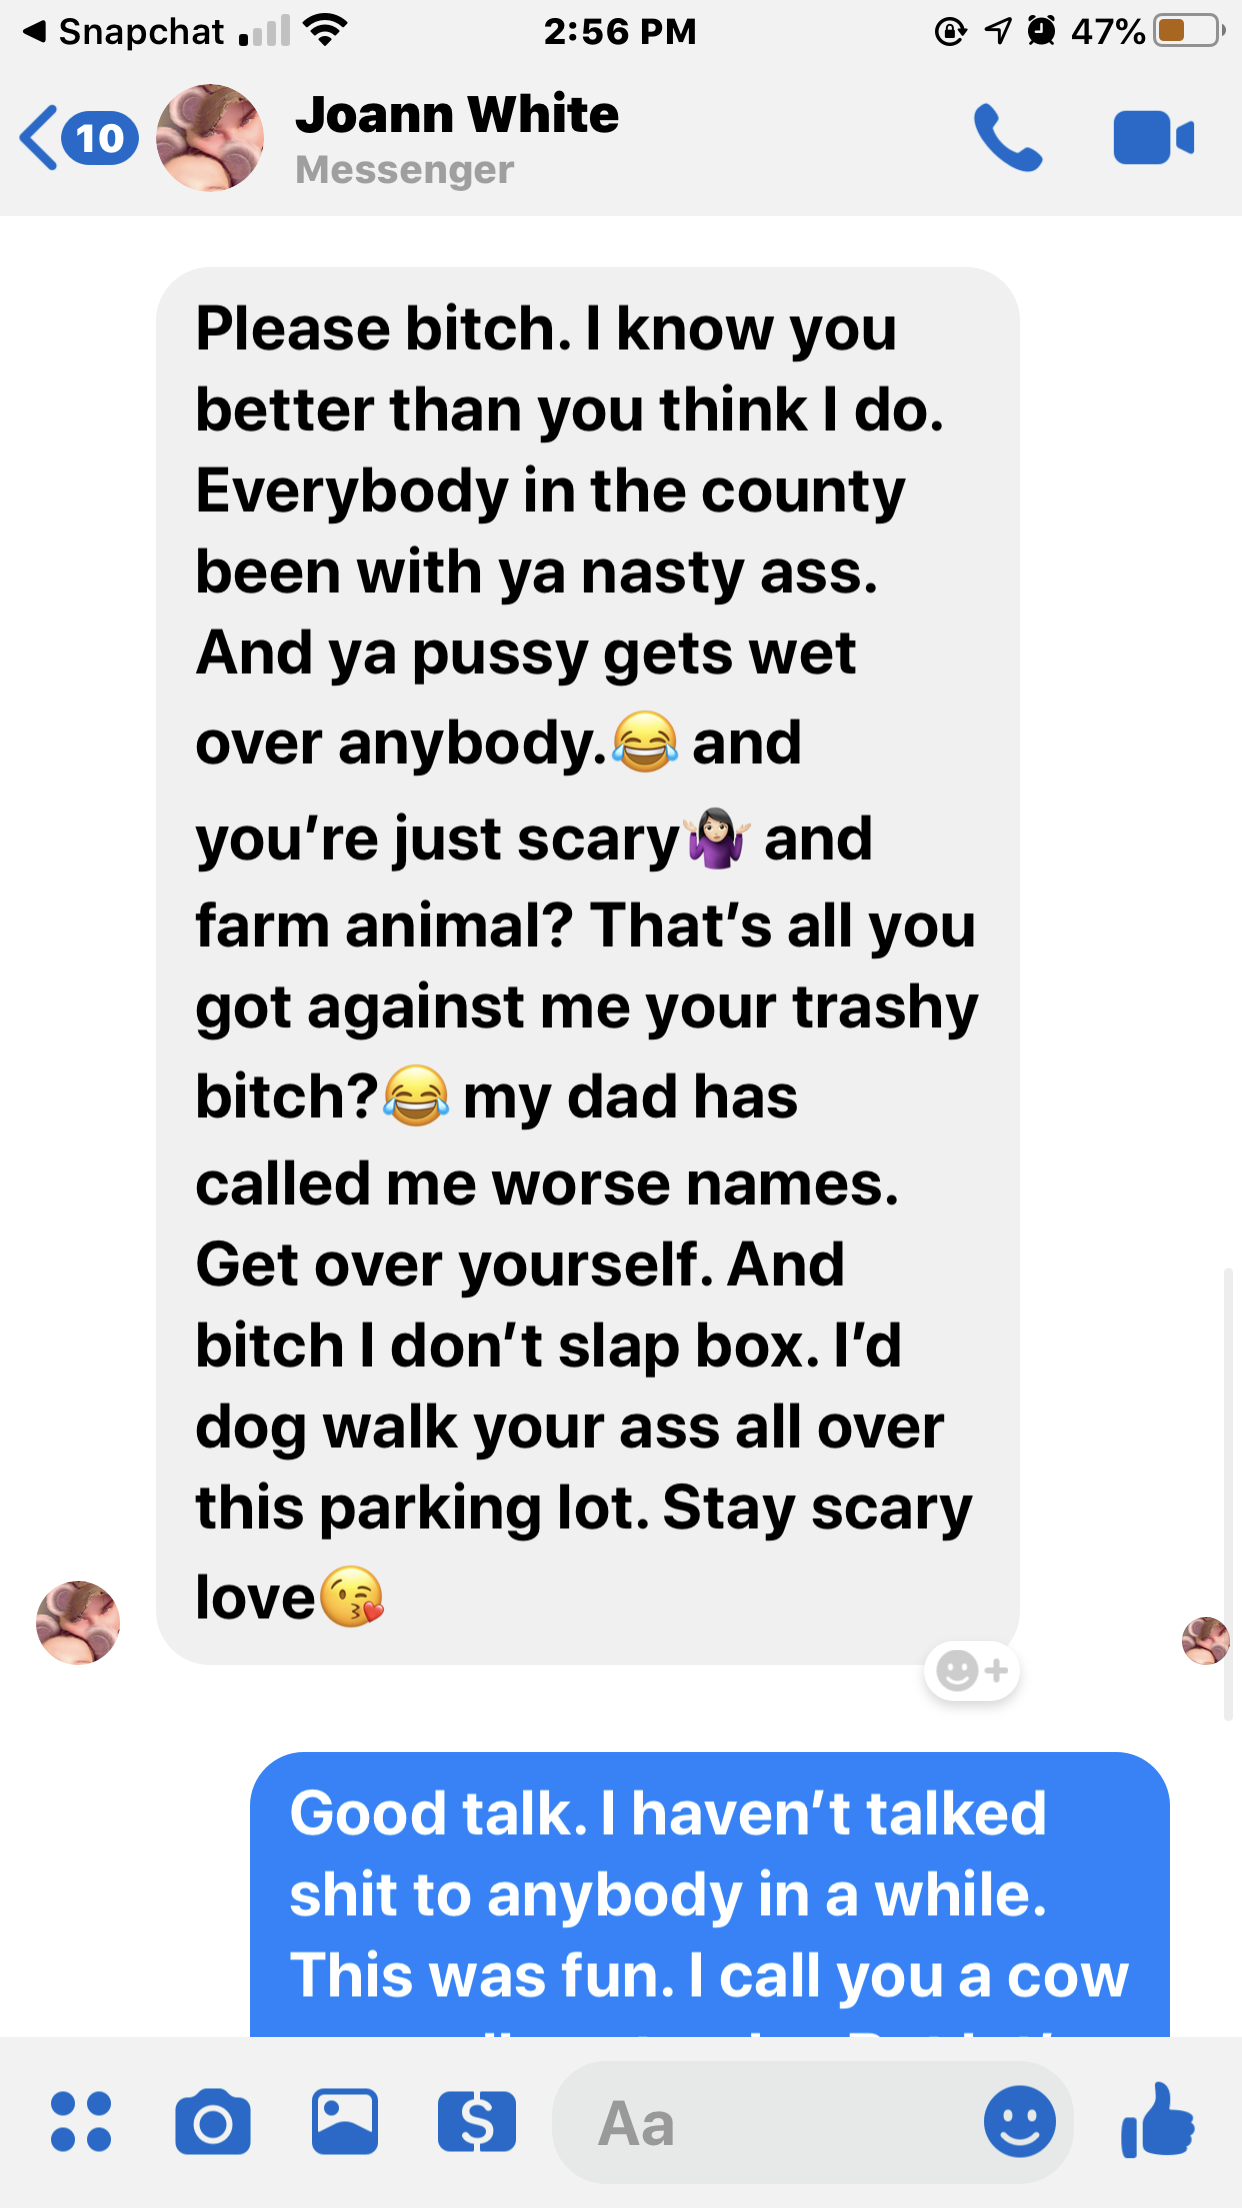The height and width of the screenshot is (2208, 1242).
Task: Send a thumbs-up like
Action: pyautogui.click(x=1158, y=2119)
